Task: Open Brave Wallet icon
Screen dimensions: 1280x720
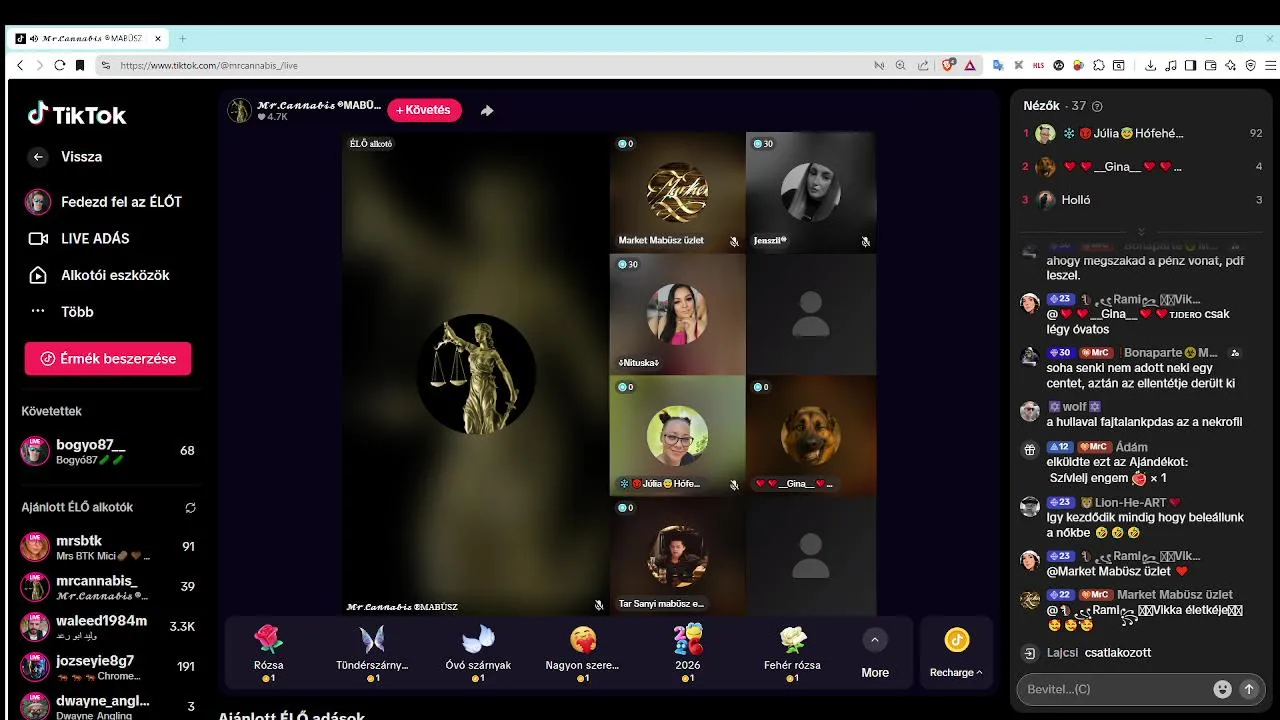Action: tap(1210, 65)
